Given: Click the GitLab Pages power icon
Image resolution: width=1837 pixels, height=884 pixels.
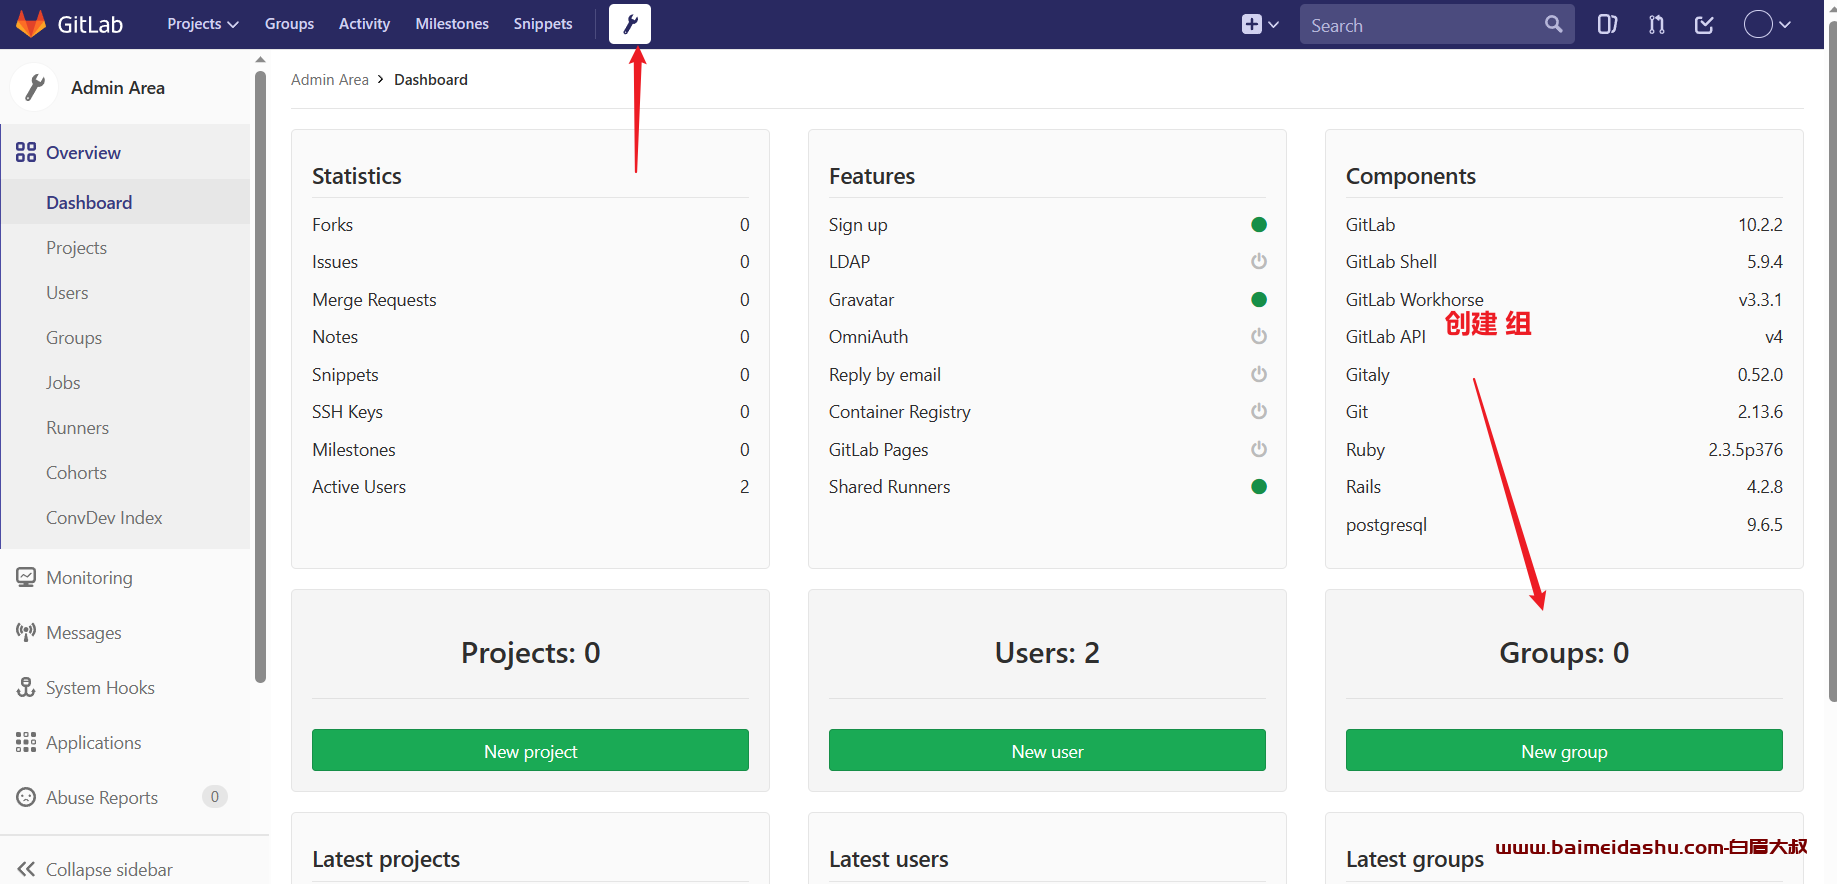Looking at the screenshot, I should tap(1259, 449).
